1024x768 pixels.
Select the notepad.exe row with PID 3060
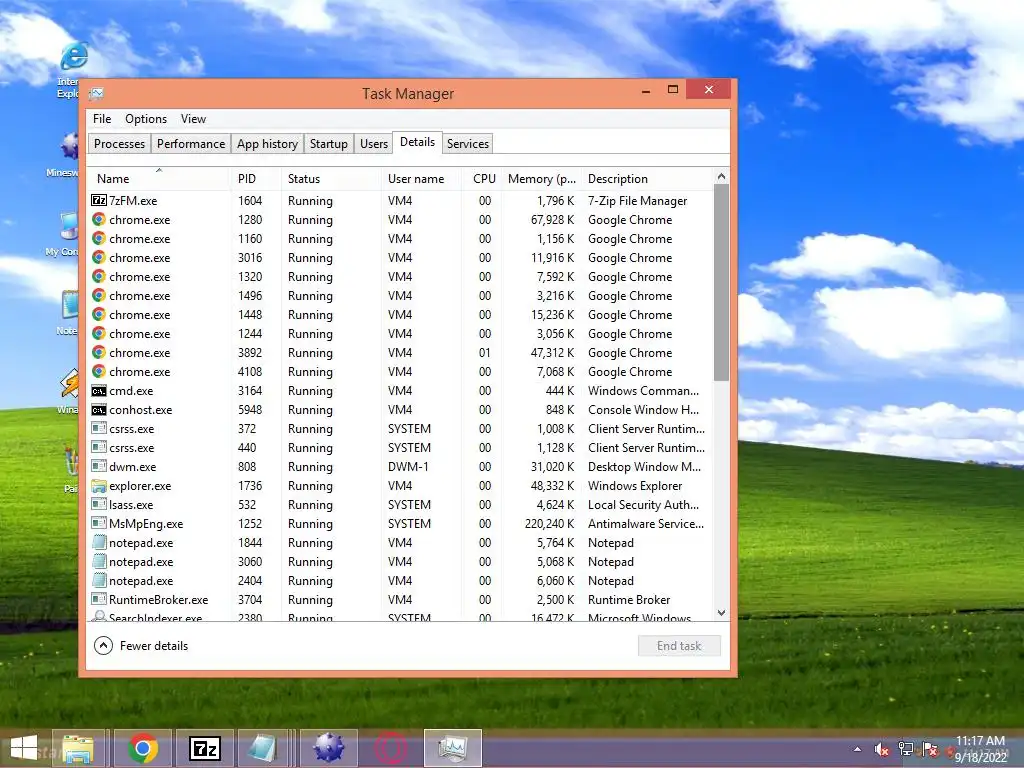click(x=400, y=562)
